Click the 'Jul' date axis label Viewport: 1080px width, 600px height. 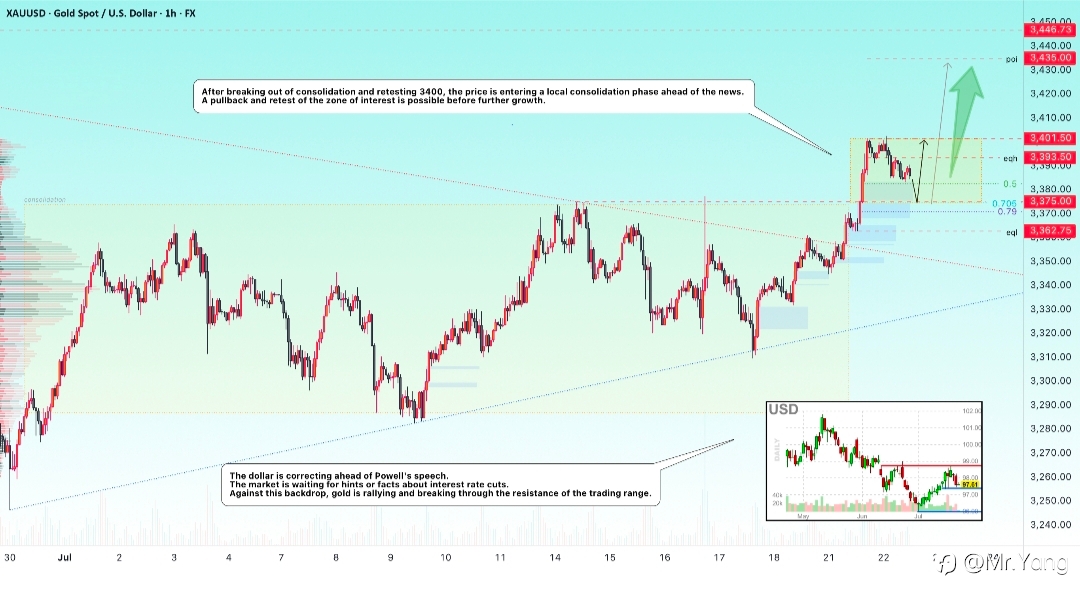[x=64, y=557]
